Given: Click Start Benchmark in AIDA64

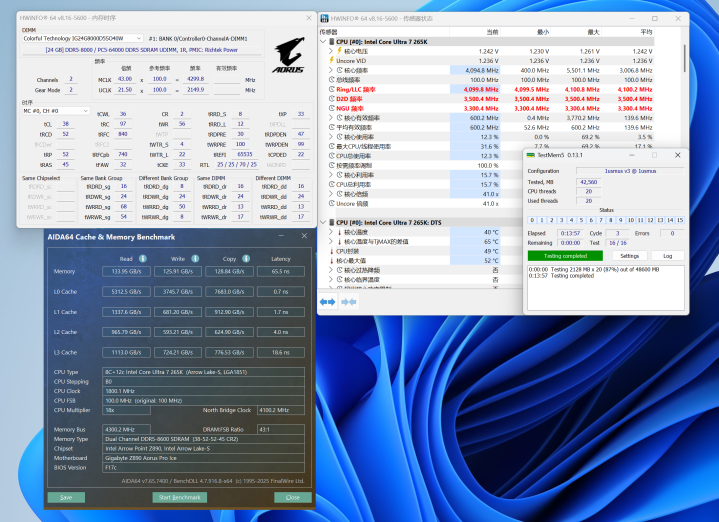Looking at the screenshot, I should (179, 497).
